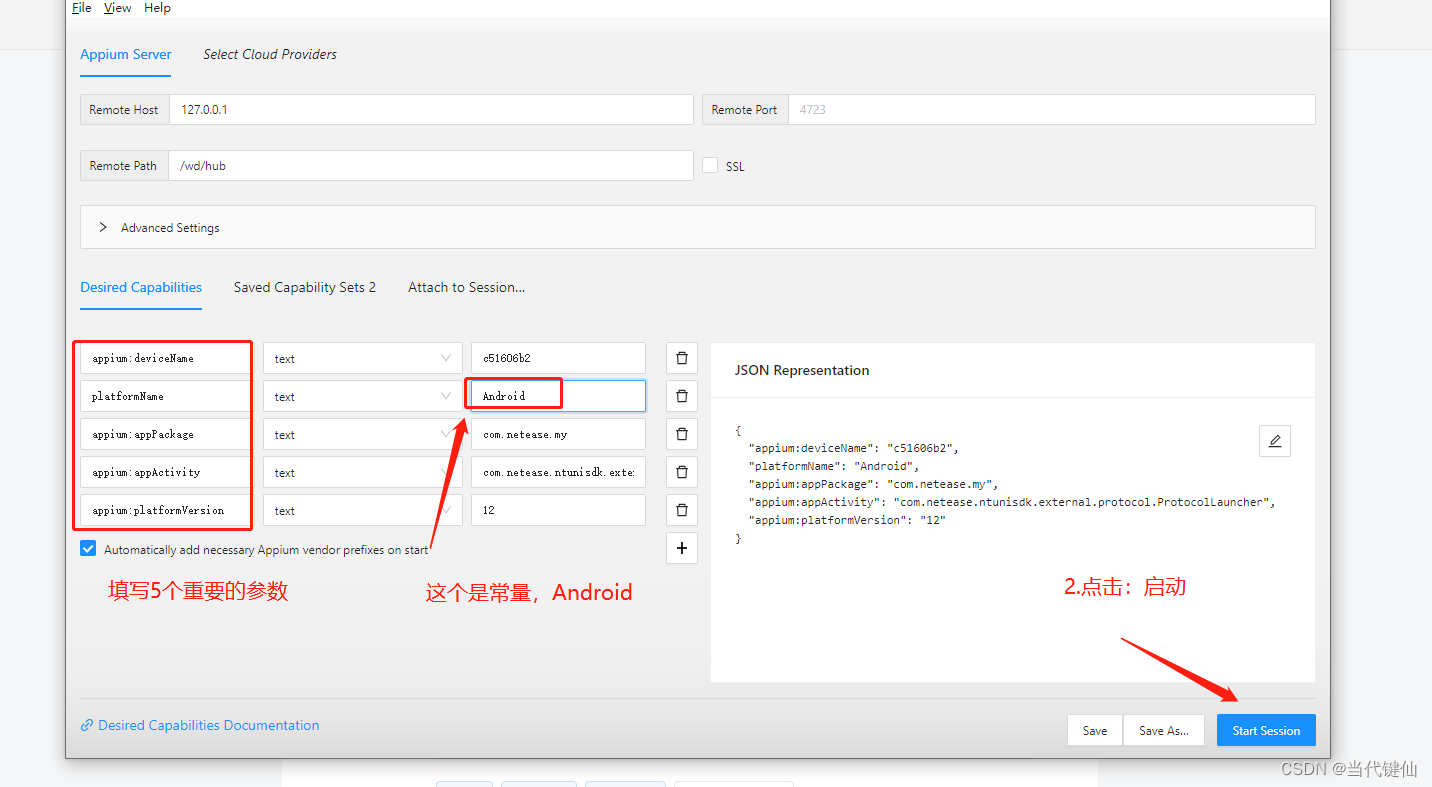Focus the Remote Path input field
Screen dimensions: 1432x787
(x=431, y=166)
